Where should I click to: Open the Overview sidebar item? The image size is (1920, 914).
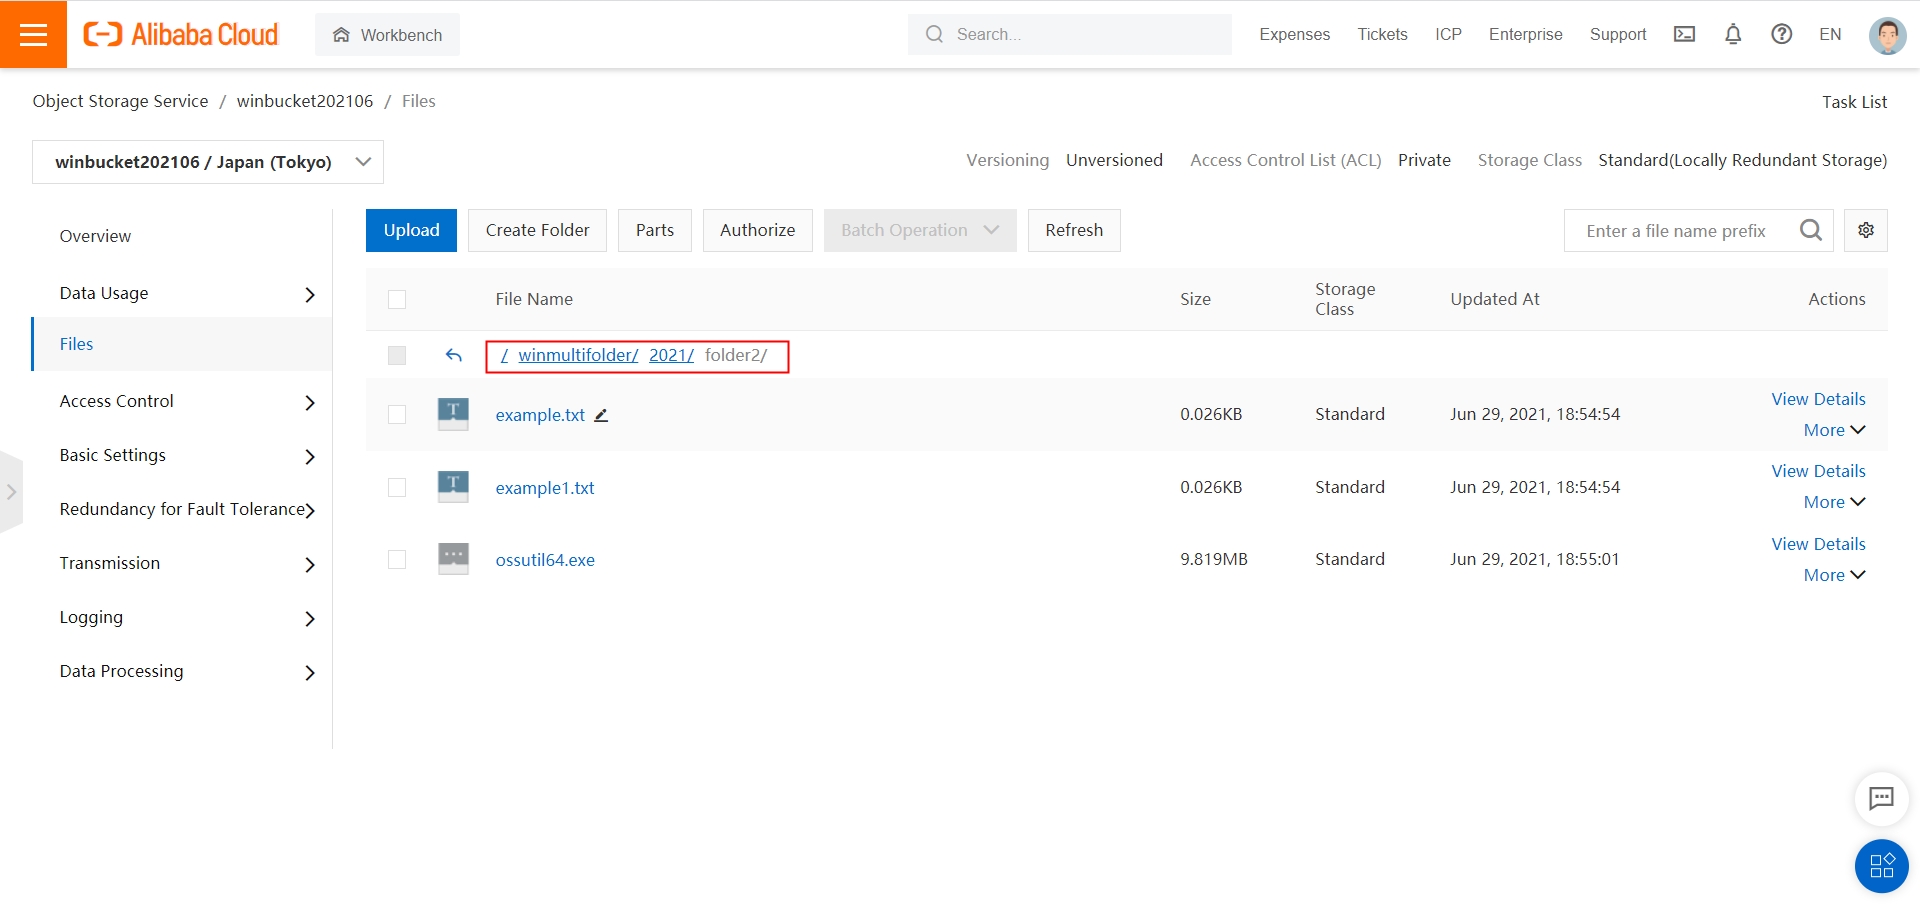point(95,236)
